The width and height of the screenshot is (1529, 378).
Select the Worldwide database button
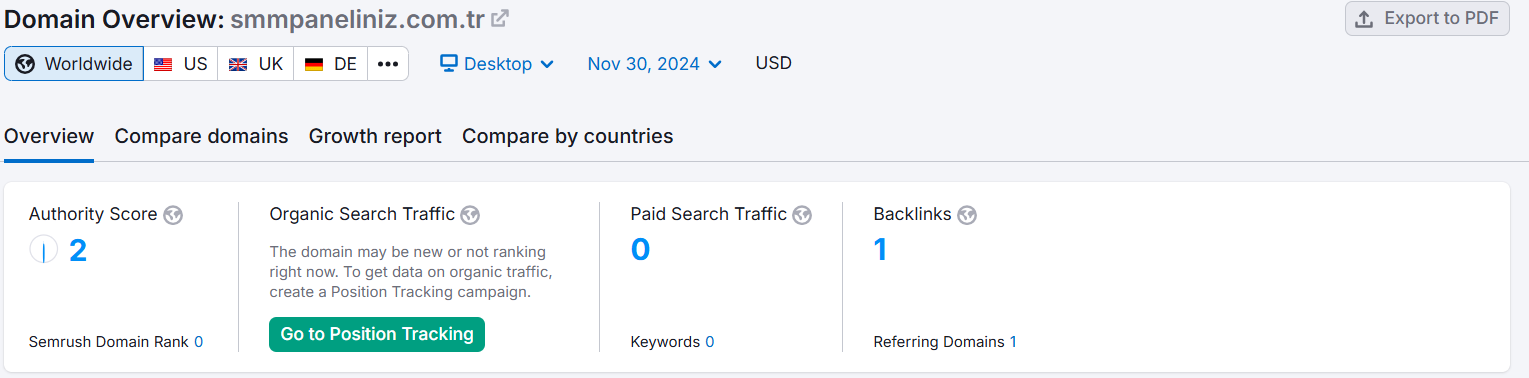coord(74,64)
